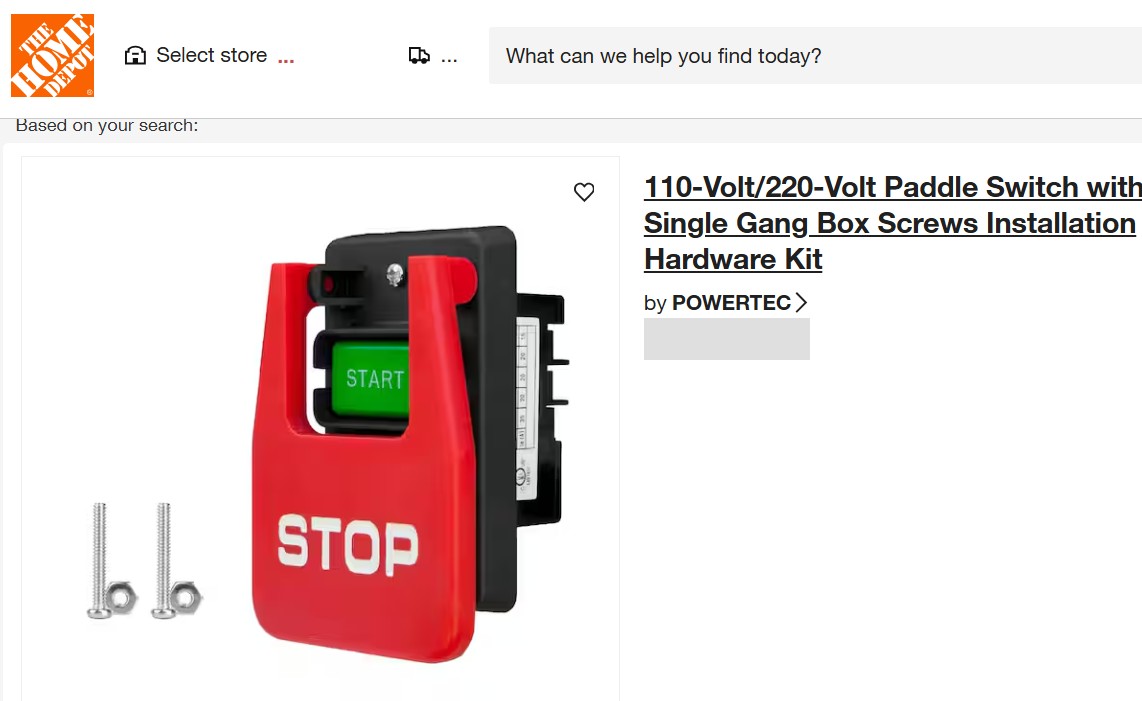Click The Home Depot logo

coord(52,55)
